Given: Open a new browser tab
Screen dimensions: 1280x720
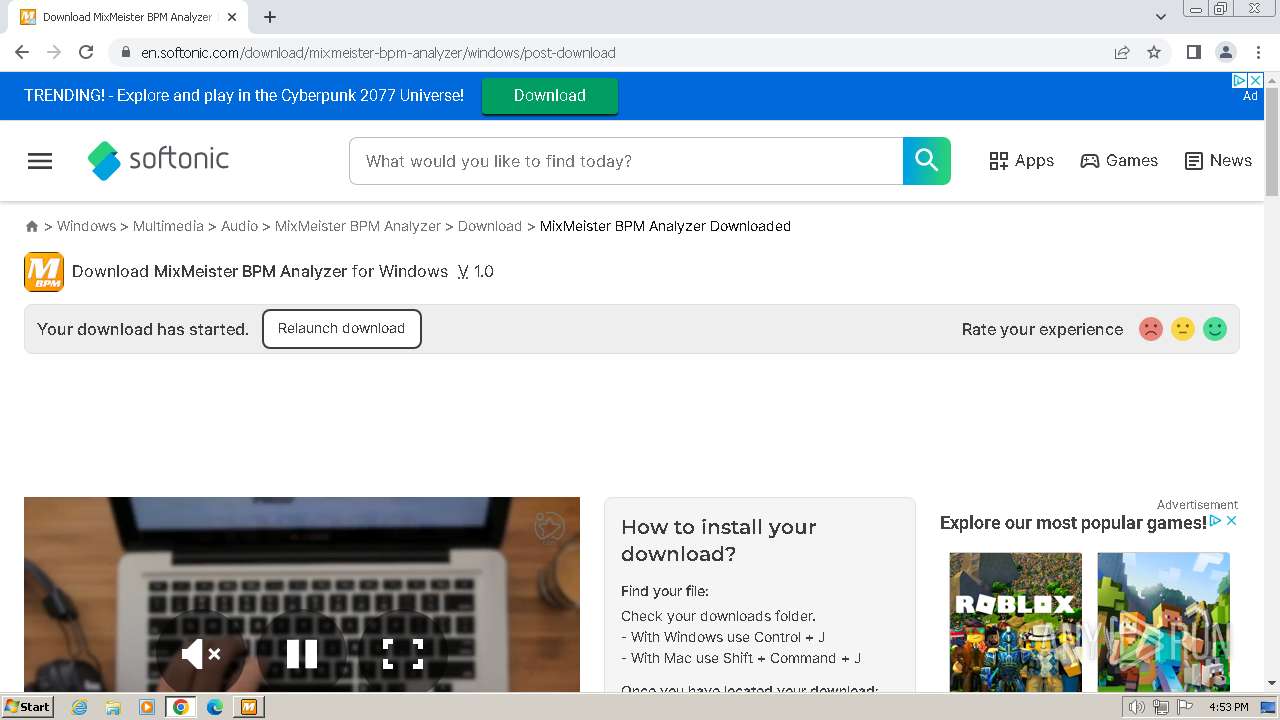Looking at the screenshot, I should tap(270, 17).
